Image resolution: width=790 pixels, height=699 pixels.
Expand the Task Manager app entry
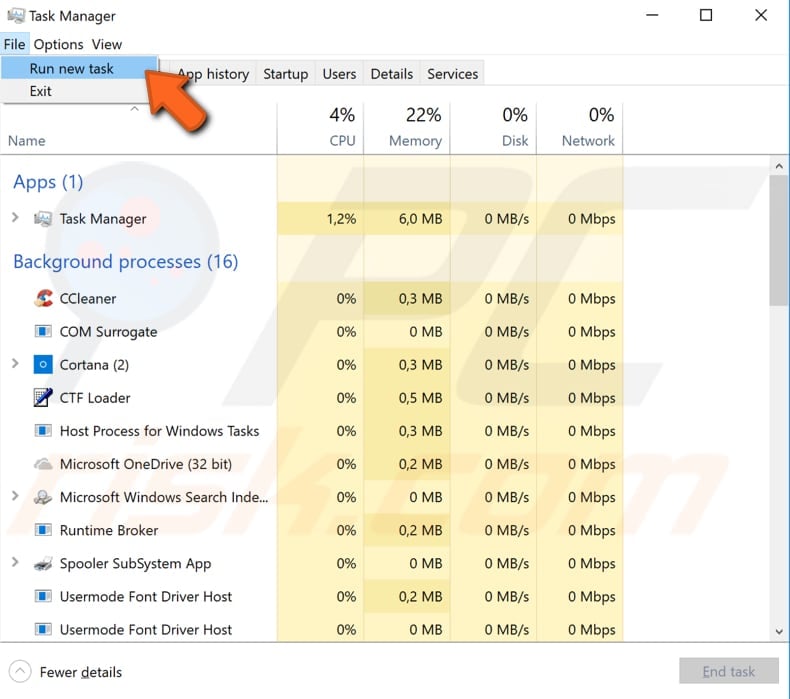(15, 218)
